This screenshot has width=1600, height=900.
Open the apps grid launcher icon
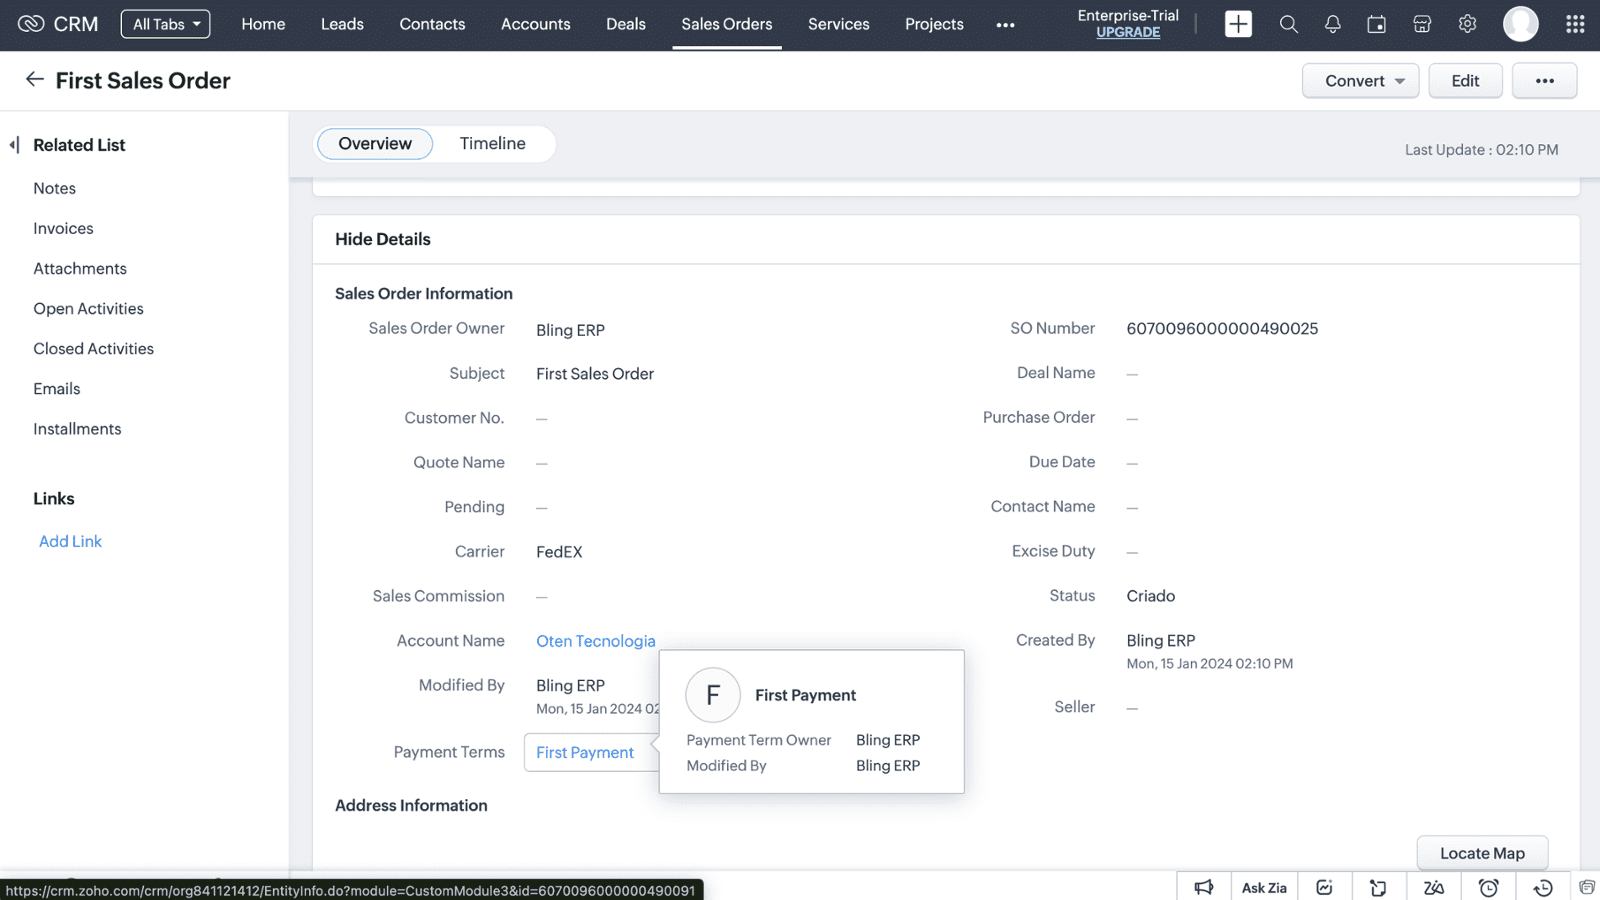coord(1575,24)
